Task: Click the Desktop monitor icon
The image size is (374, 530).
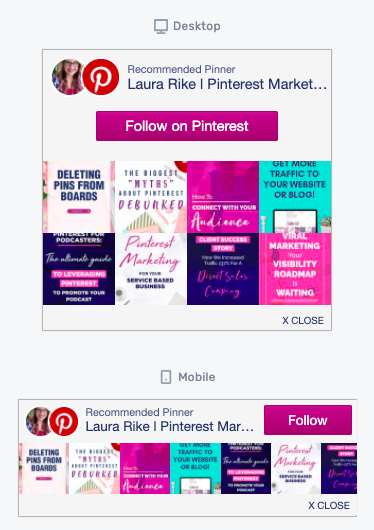Action: [x=161, y=26]
